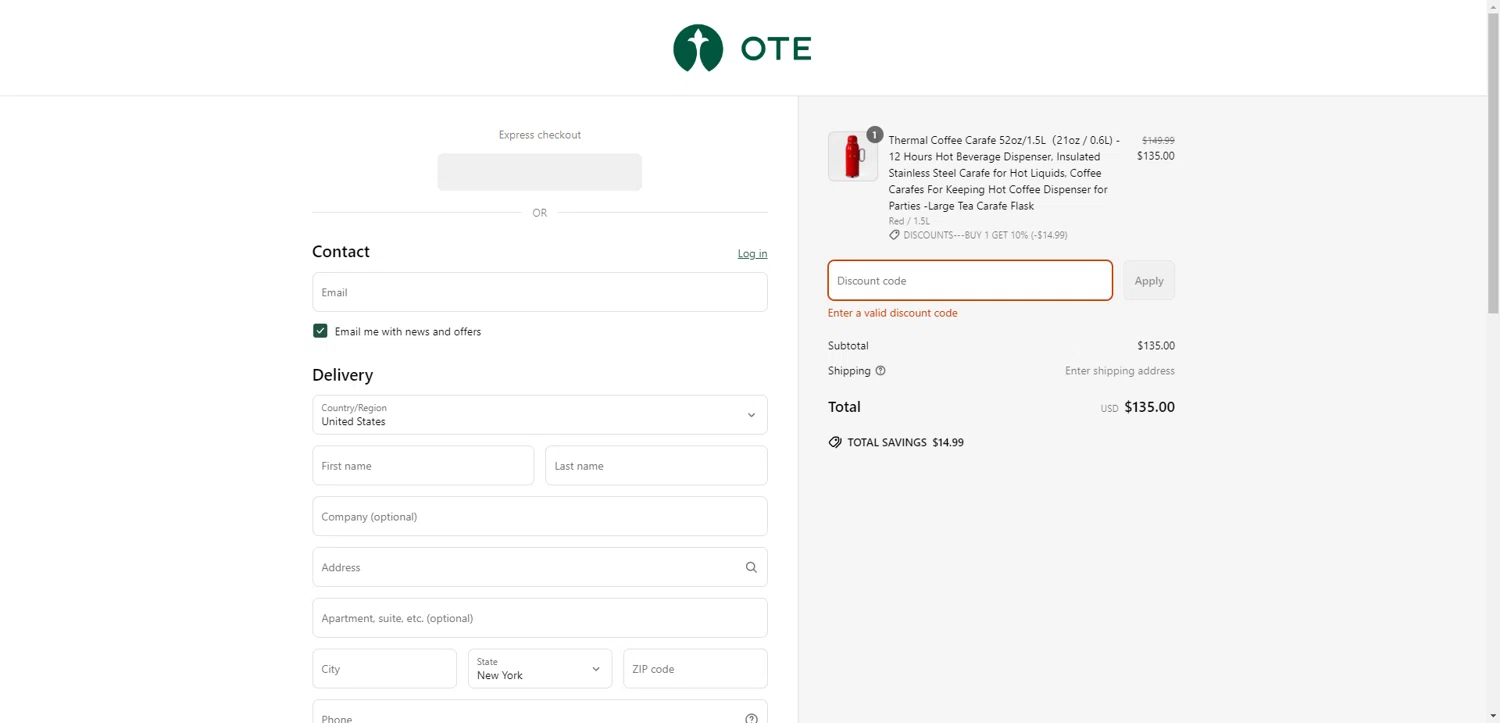Focus the Address field
Image resolution: width=1500 pixels, height=723 pixels.
click(x=540, y=567)
